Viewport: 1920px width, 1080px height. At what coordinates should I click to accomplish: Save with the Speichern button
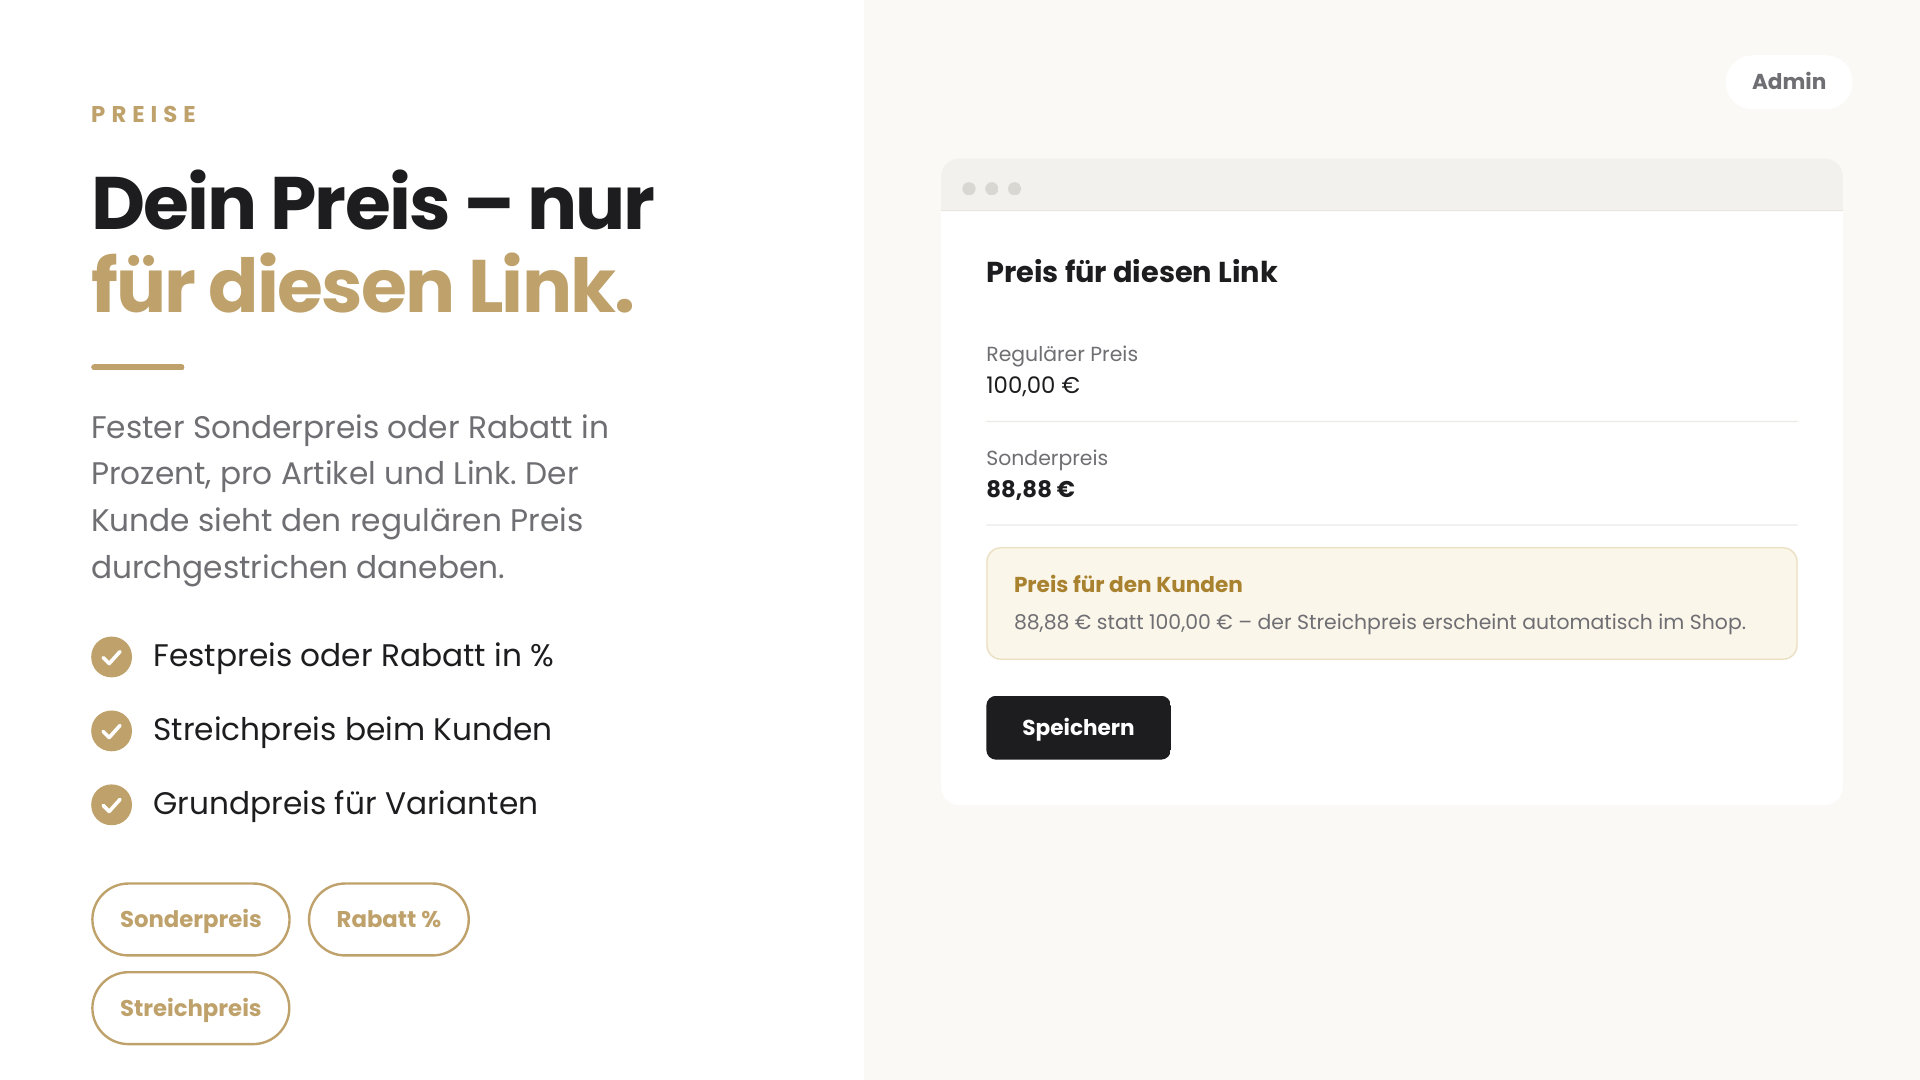1078,728
